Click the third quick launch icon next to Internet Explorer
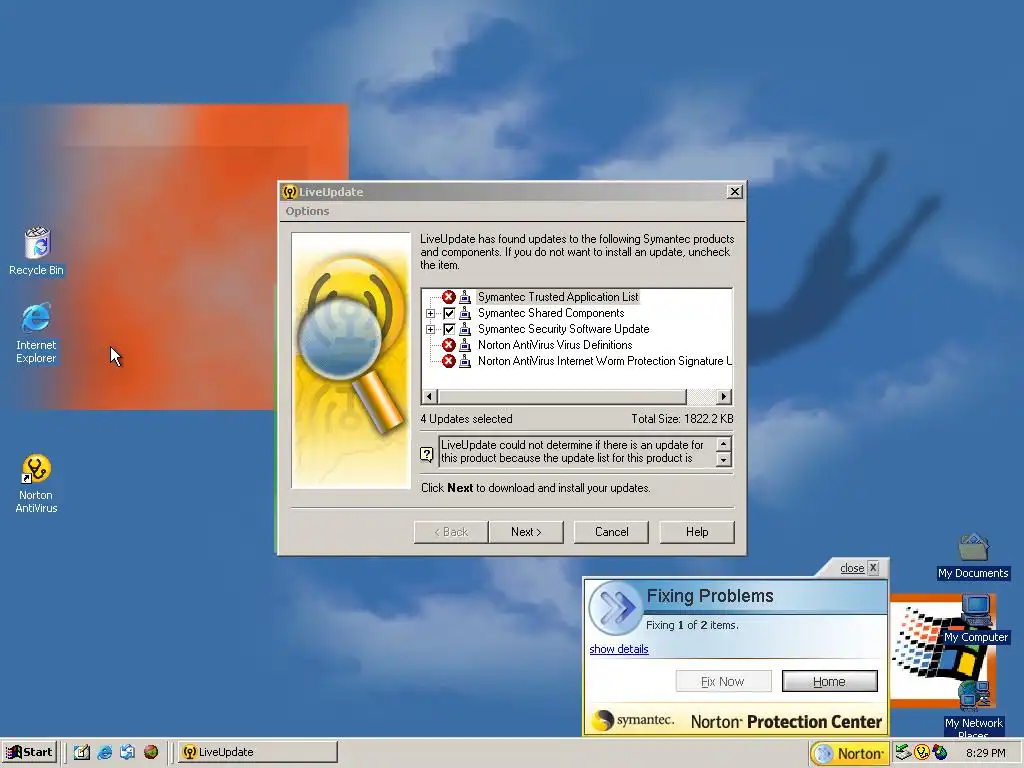 tap(127, 752)
